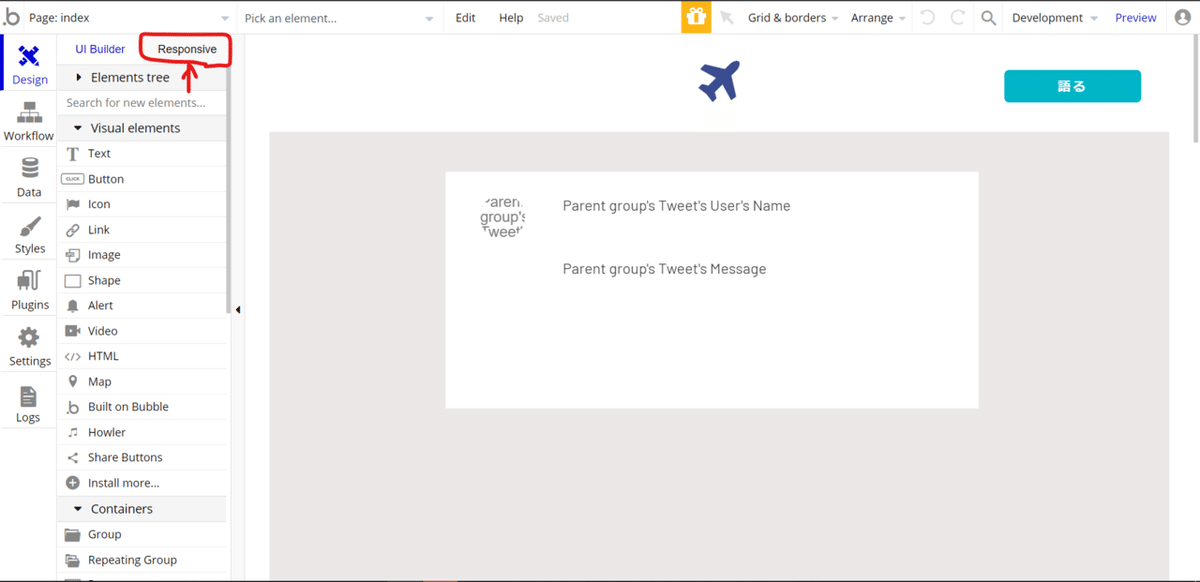Select the Repeating Group element
Image resolution: width=1200 pixels, height=582 pixels.
(x=132, y=560)
